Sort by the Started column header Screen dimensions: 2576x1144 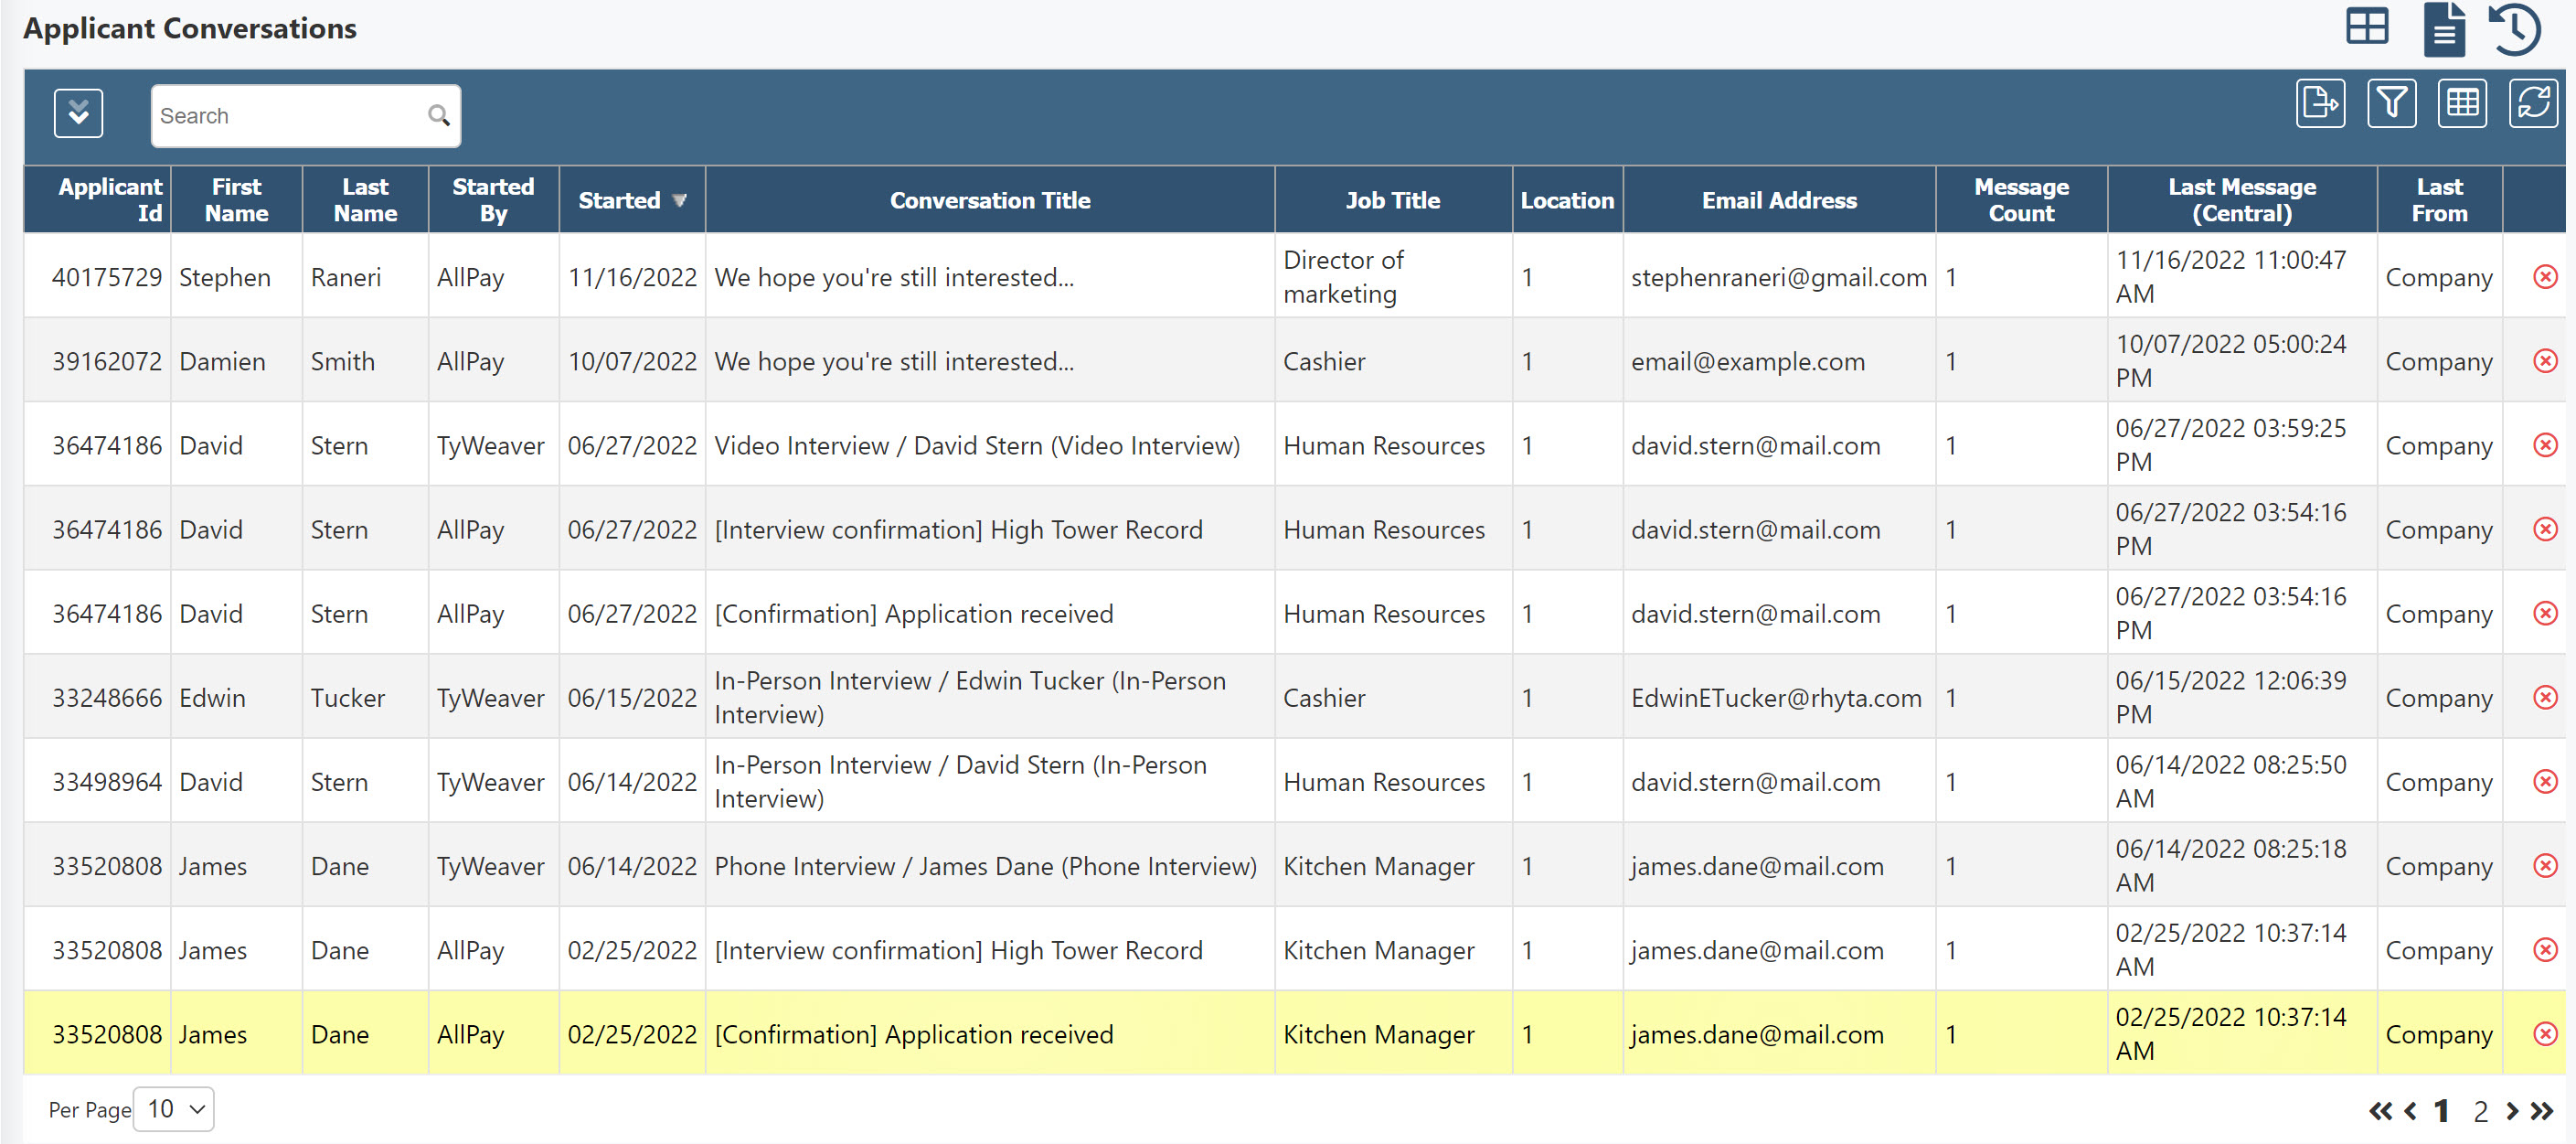[632, 200]
